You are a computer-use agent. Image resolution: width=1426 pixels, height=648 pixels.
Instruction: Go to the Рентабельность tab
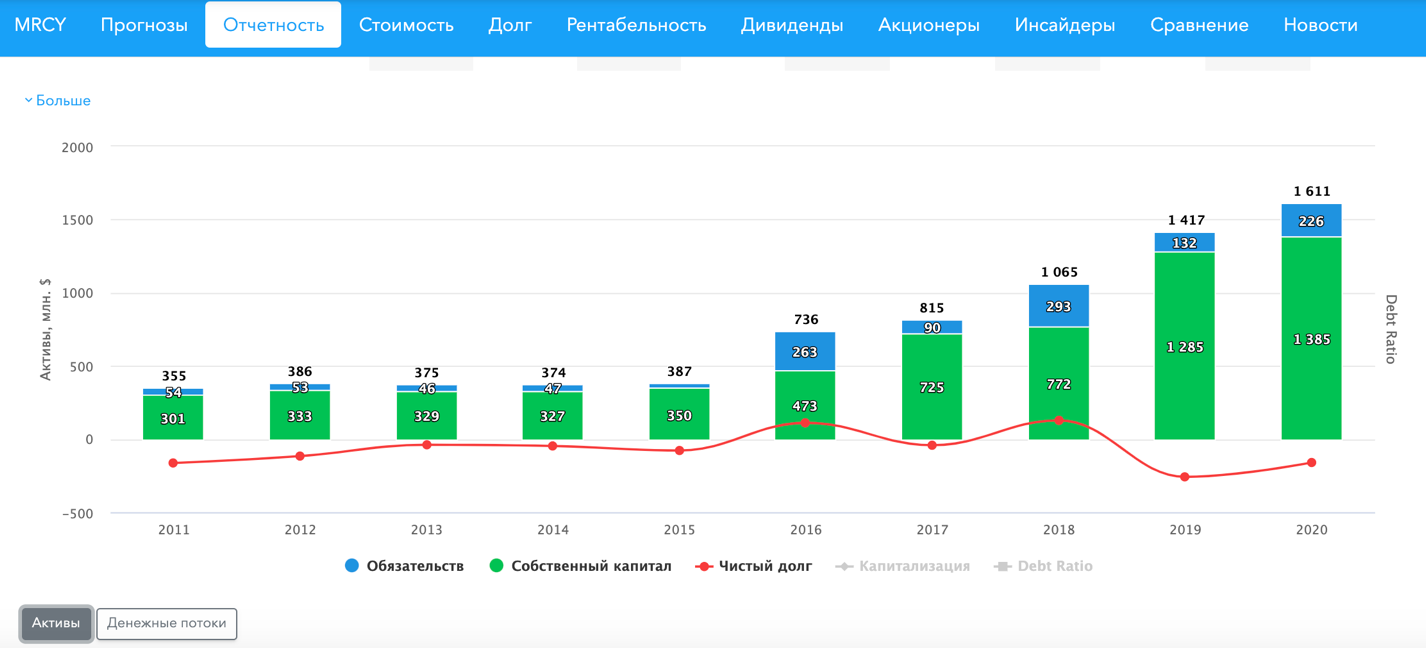pyautogui.click(x=636, y=25)
